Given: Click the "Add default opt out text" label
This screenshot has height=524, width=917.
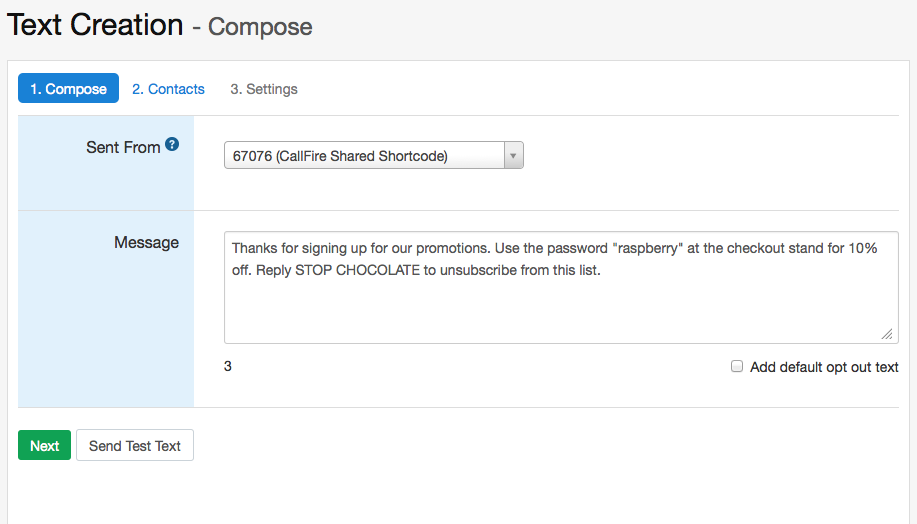Looking at the screenshot, I should pos(824,367).
